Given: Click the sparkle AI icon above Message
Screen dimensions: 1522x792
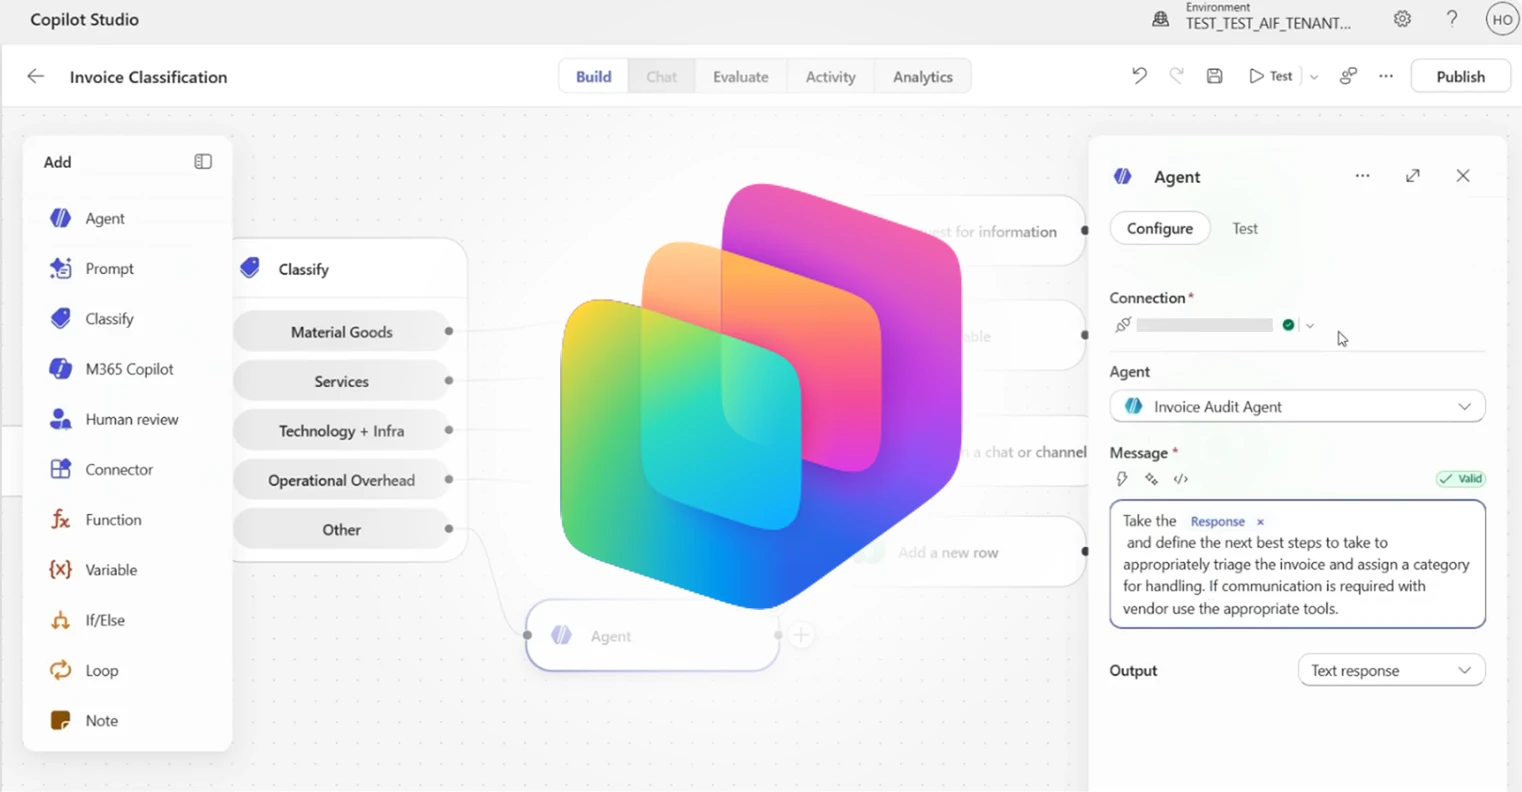Looking at the screenshot, I should pyautogui.click(x=1151, y=479).
